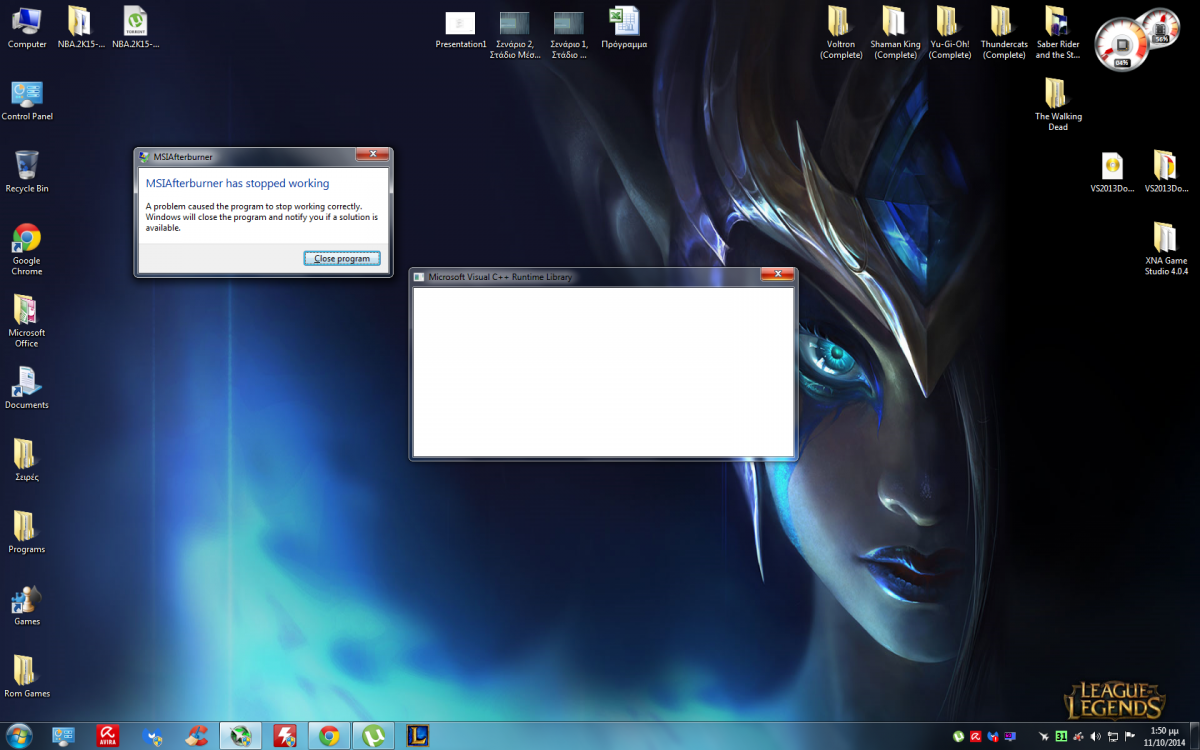Screen dimensions: 1200x750
Task: Open the Action Center flag icon
Action: click(x=1129, y=737)
